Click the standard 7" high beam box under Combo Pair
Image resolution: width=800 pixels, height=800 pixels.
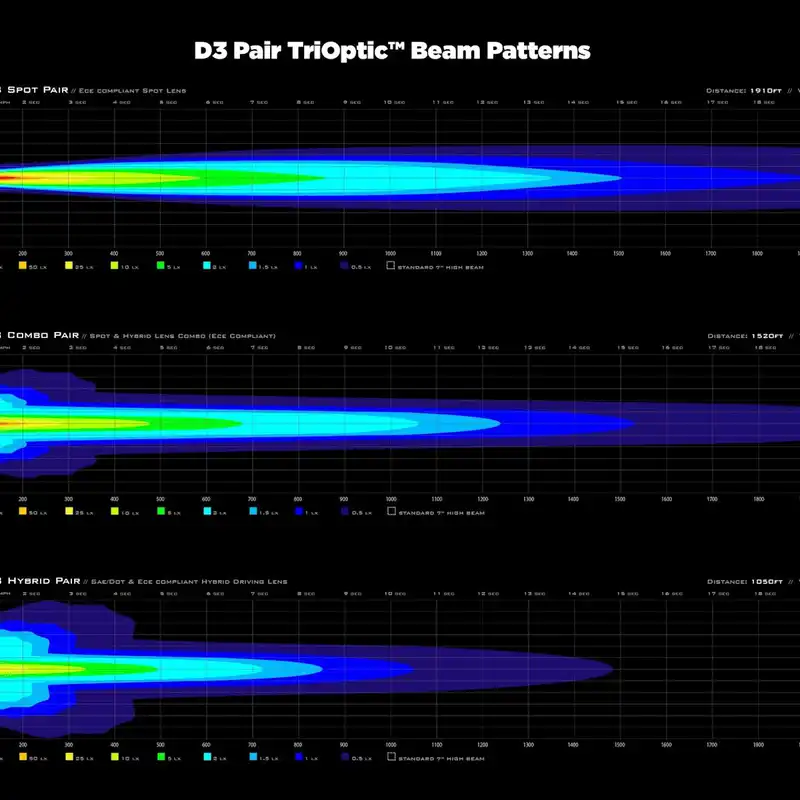(x=391, y=511)
